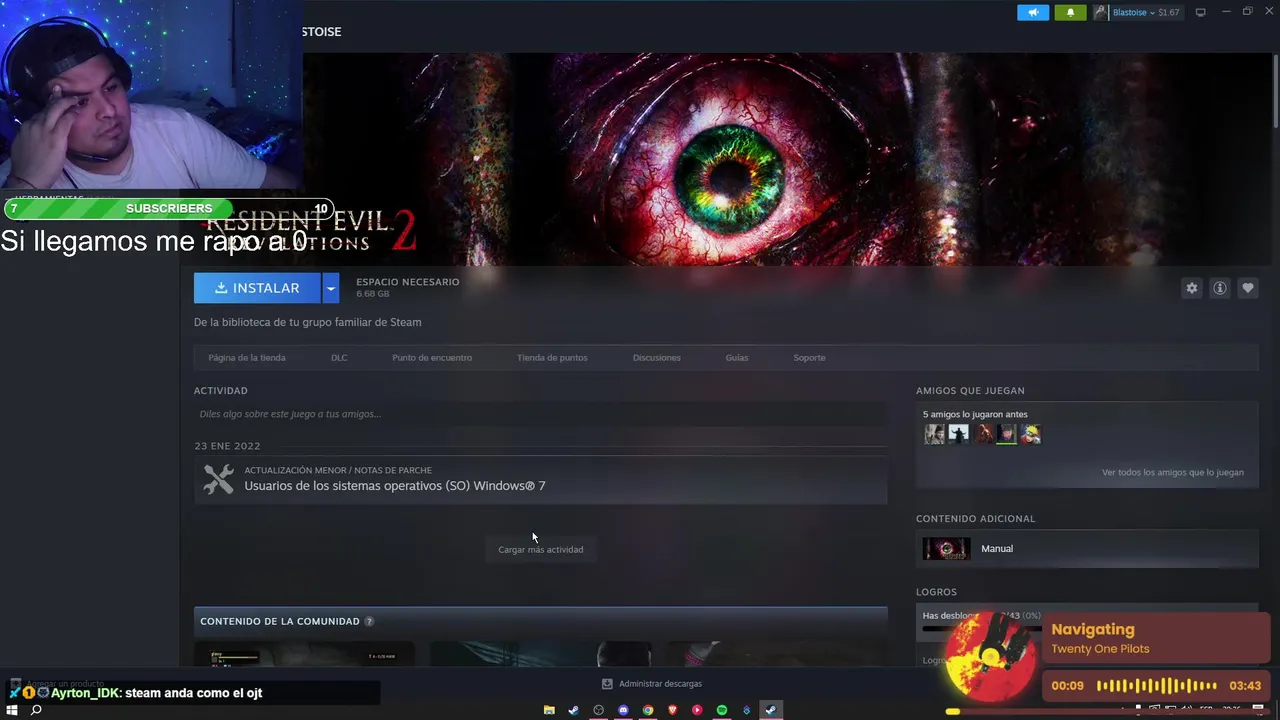Open second friend avatar in Amigos que juegan
The width and height of the screenshot is (1280, 720).
coord(958,434)
